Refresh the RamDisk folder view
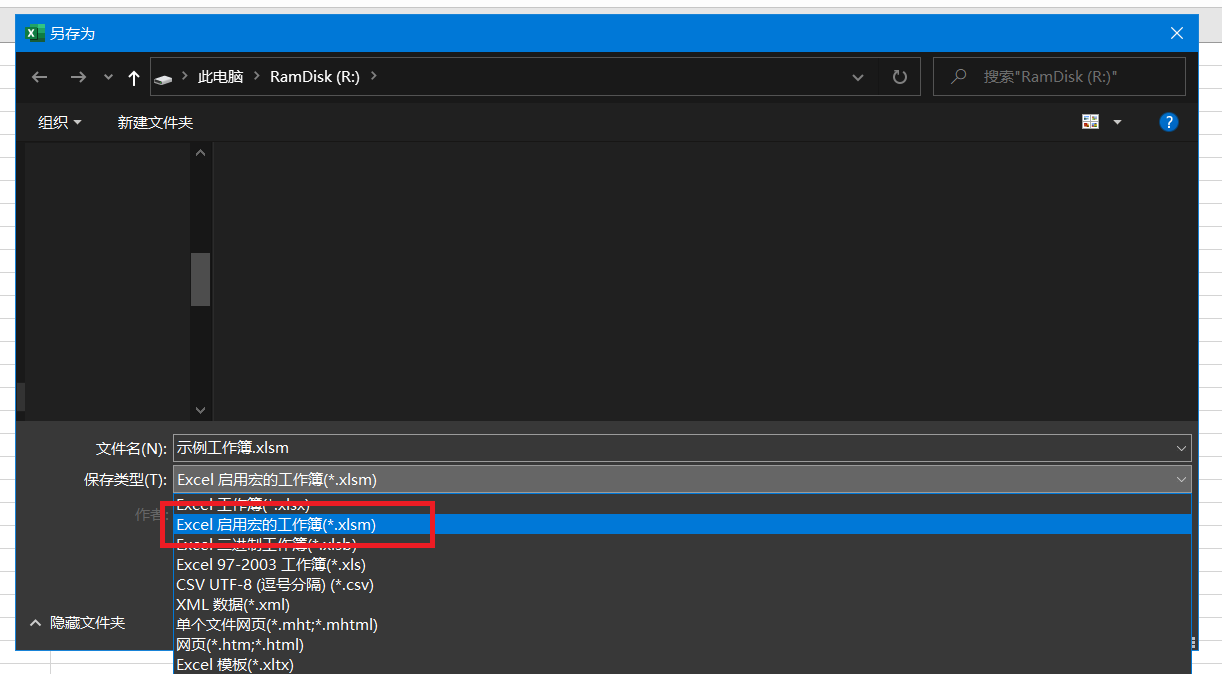1222x674 pixels. tap(900, 77)
